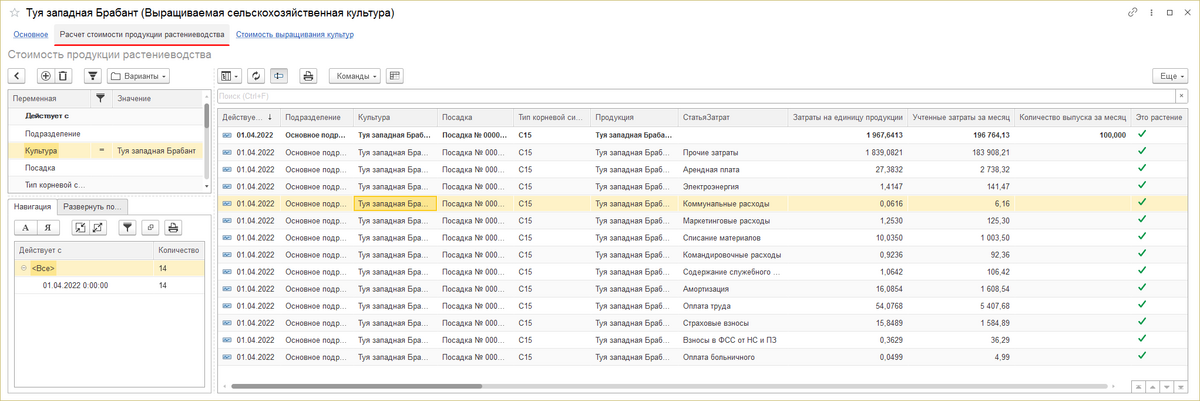This screenshot has width=1200, height=401.
Task: Open the Еще menu button
Action: (1169, 76)
